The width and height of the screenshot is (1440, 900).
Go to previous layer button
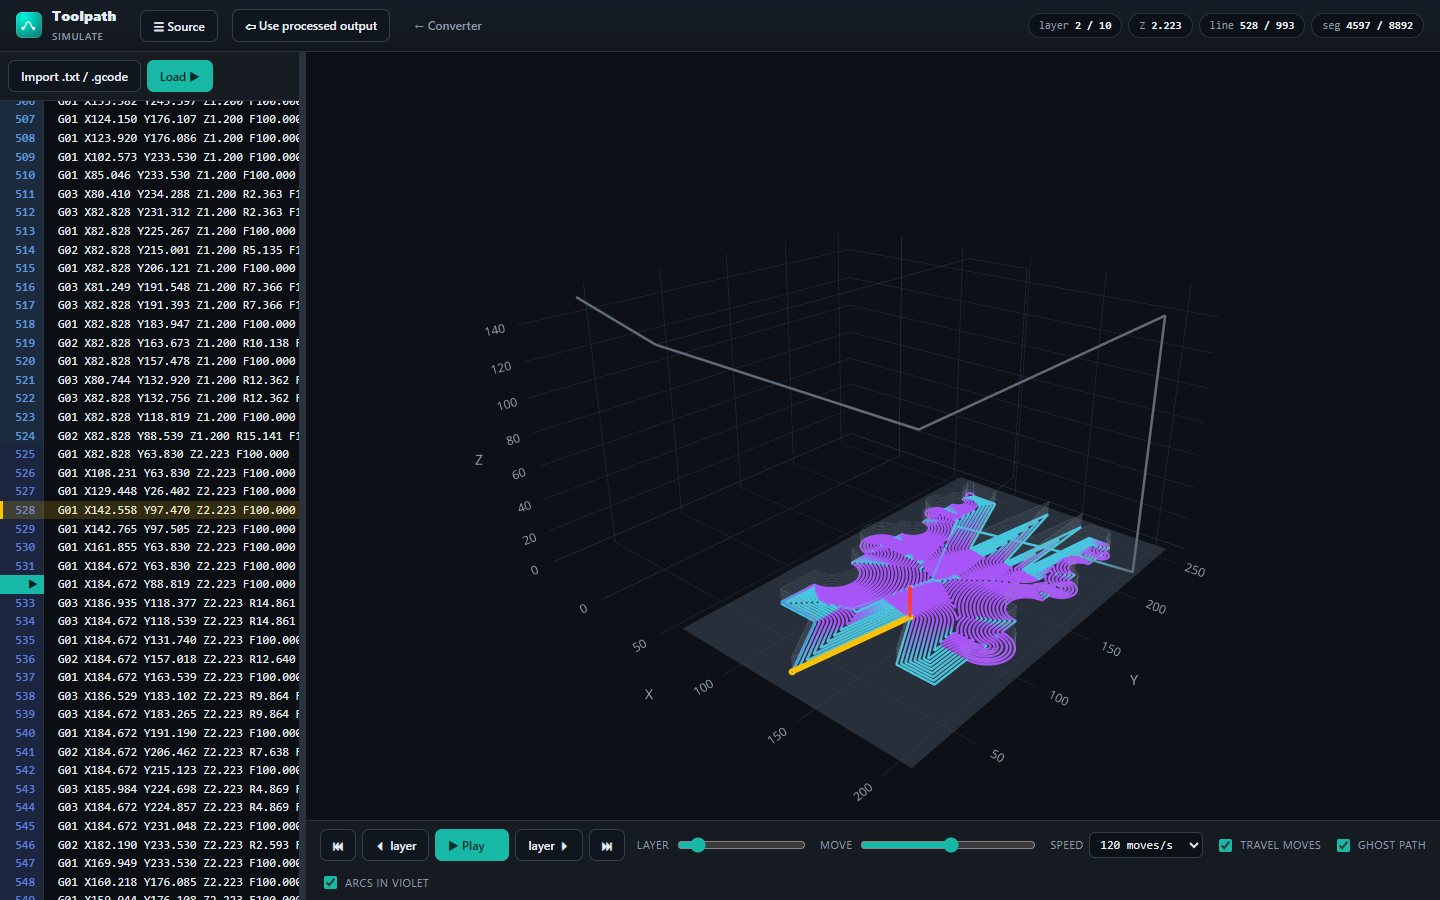(396, 845)
